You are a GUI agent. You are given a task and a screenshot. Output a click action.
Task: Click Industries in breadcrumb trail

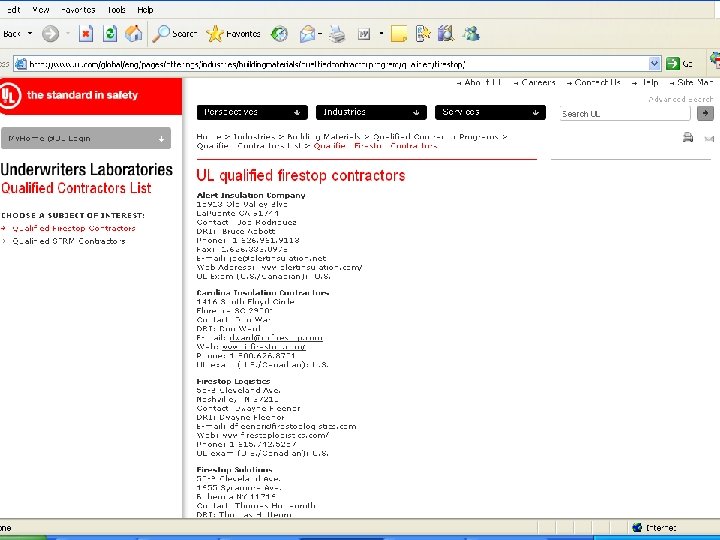coord(254,137)
